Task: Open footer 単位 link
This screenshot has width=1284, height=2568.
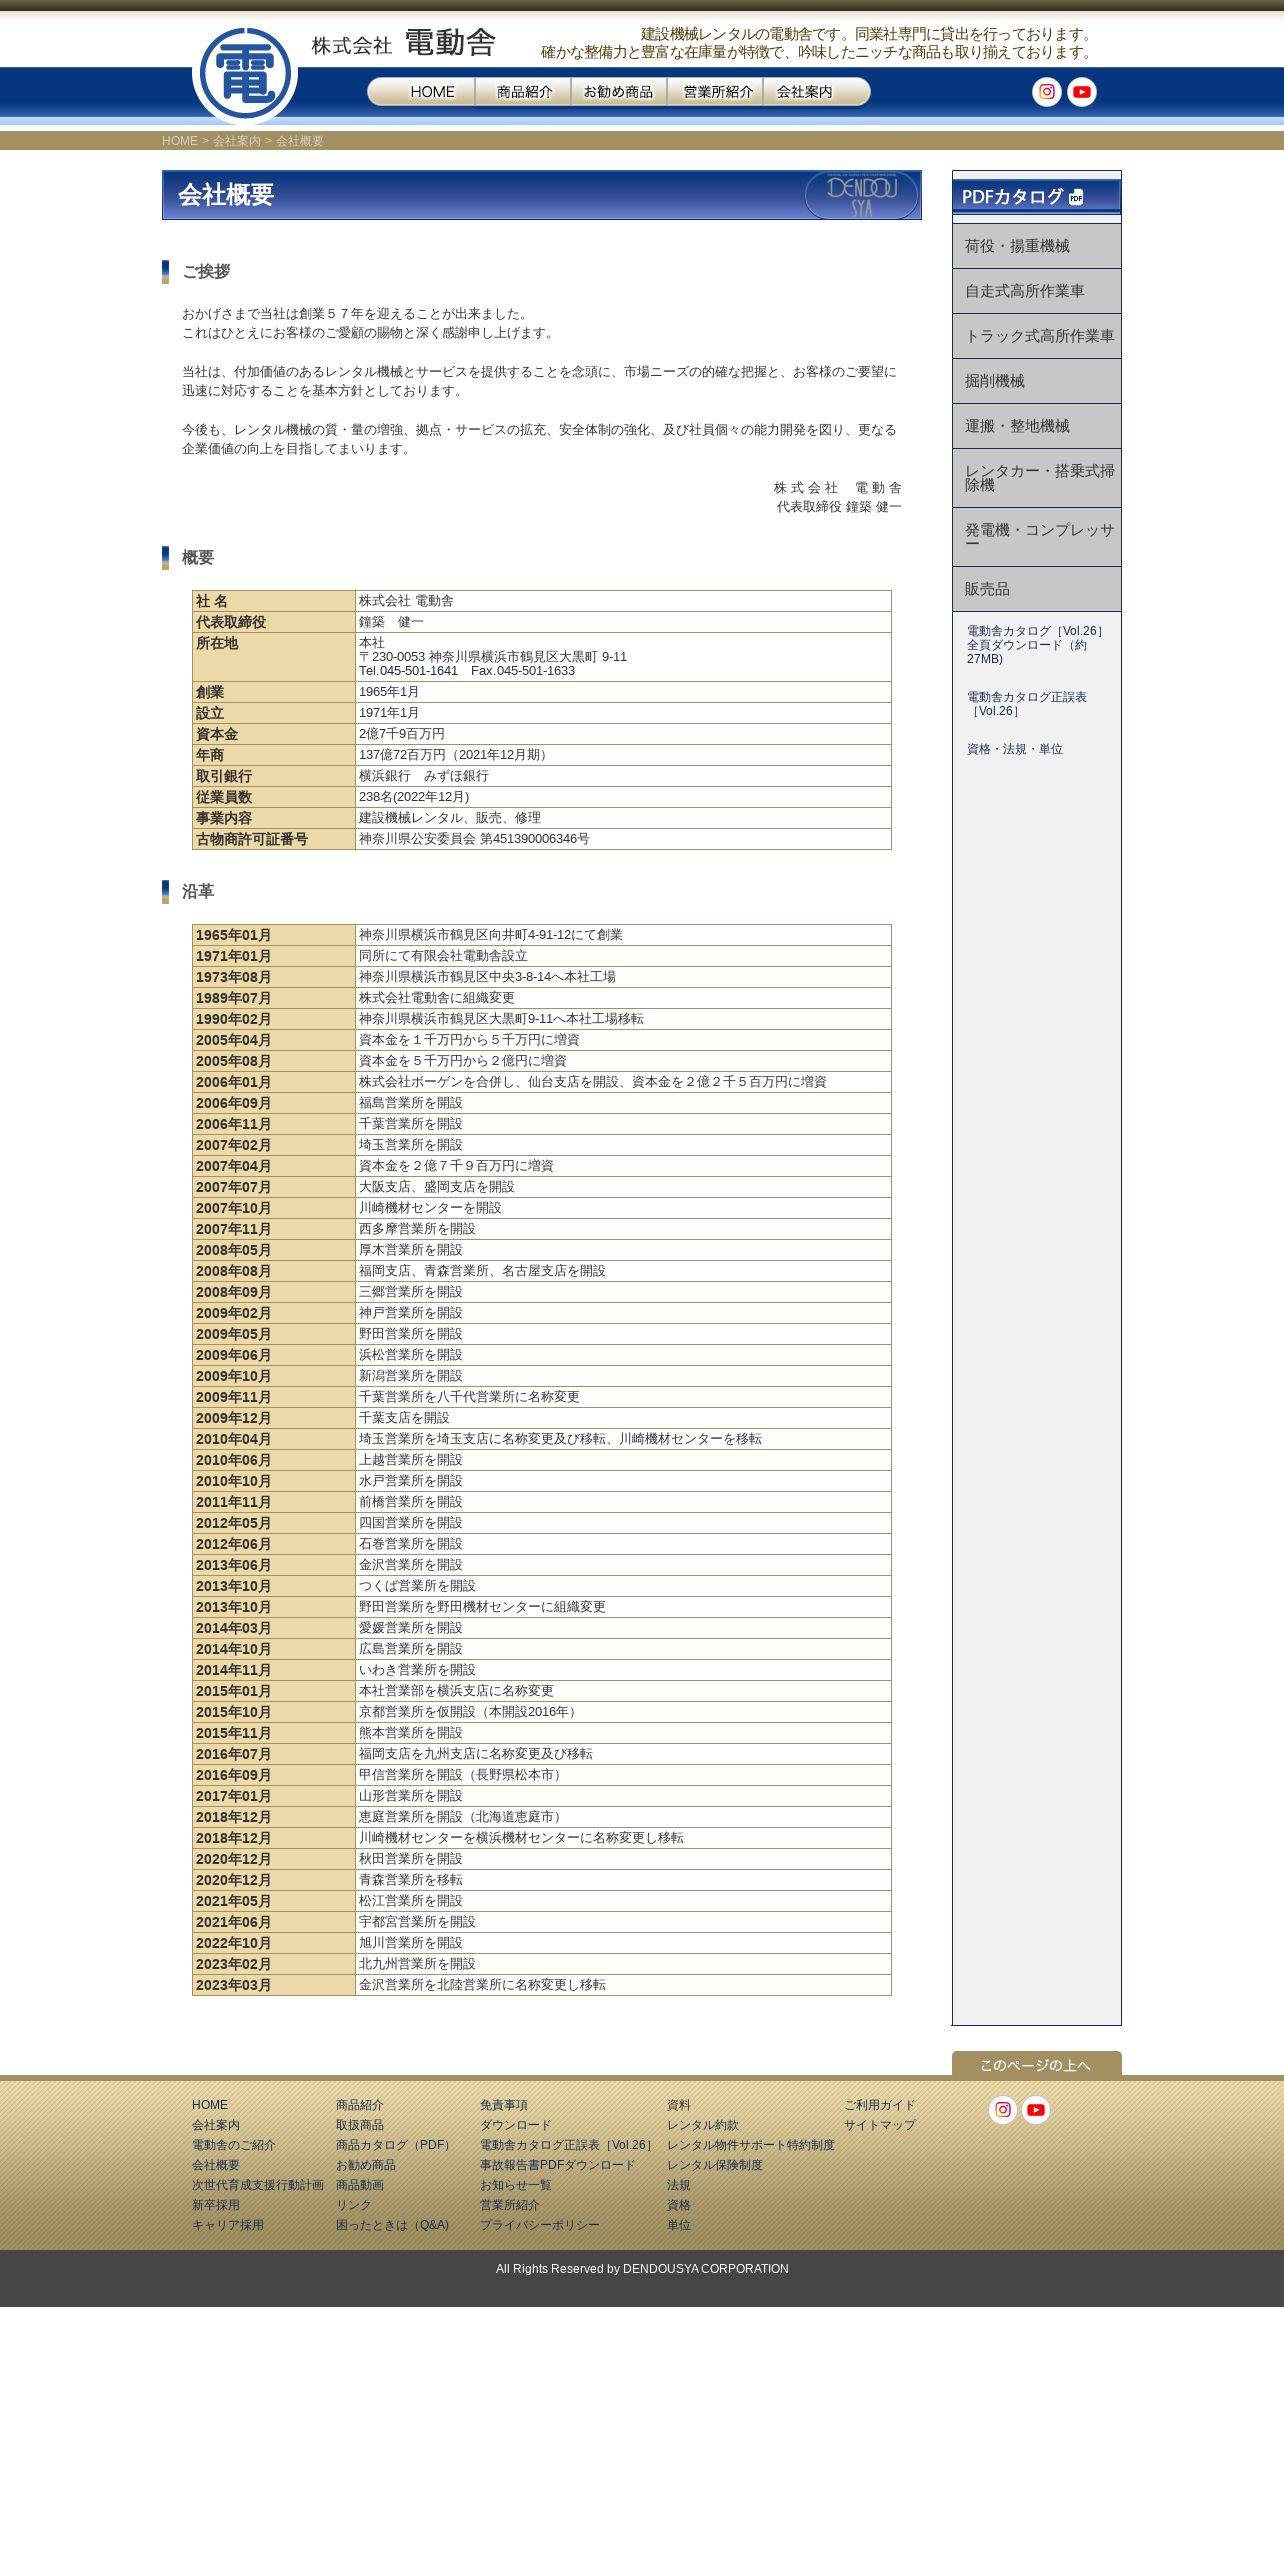Action: [679, 2225]
